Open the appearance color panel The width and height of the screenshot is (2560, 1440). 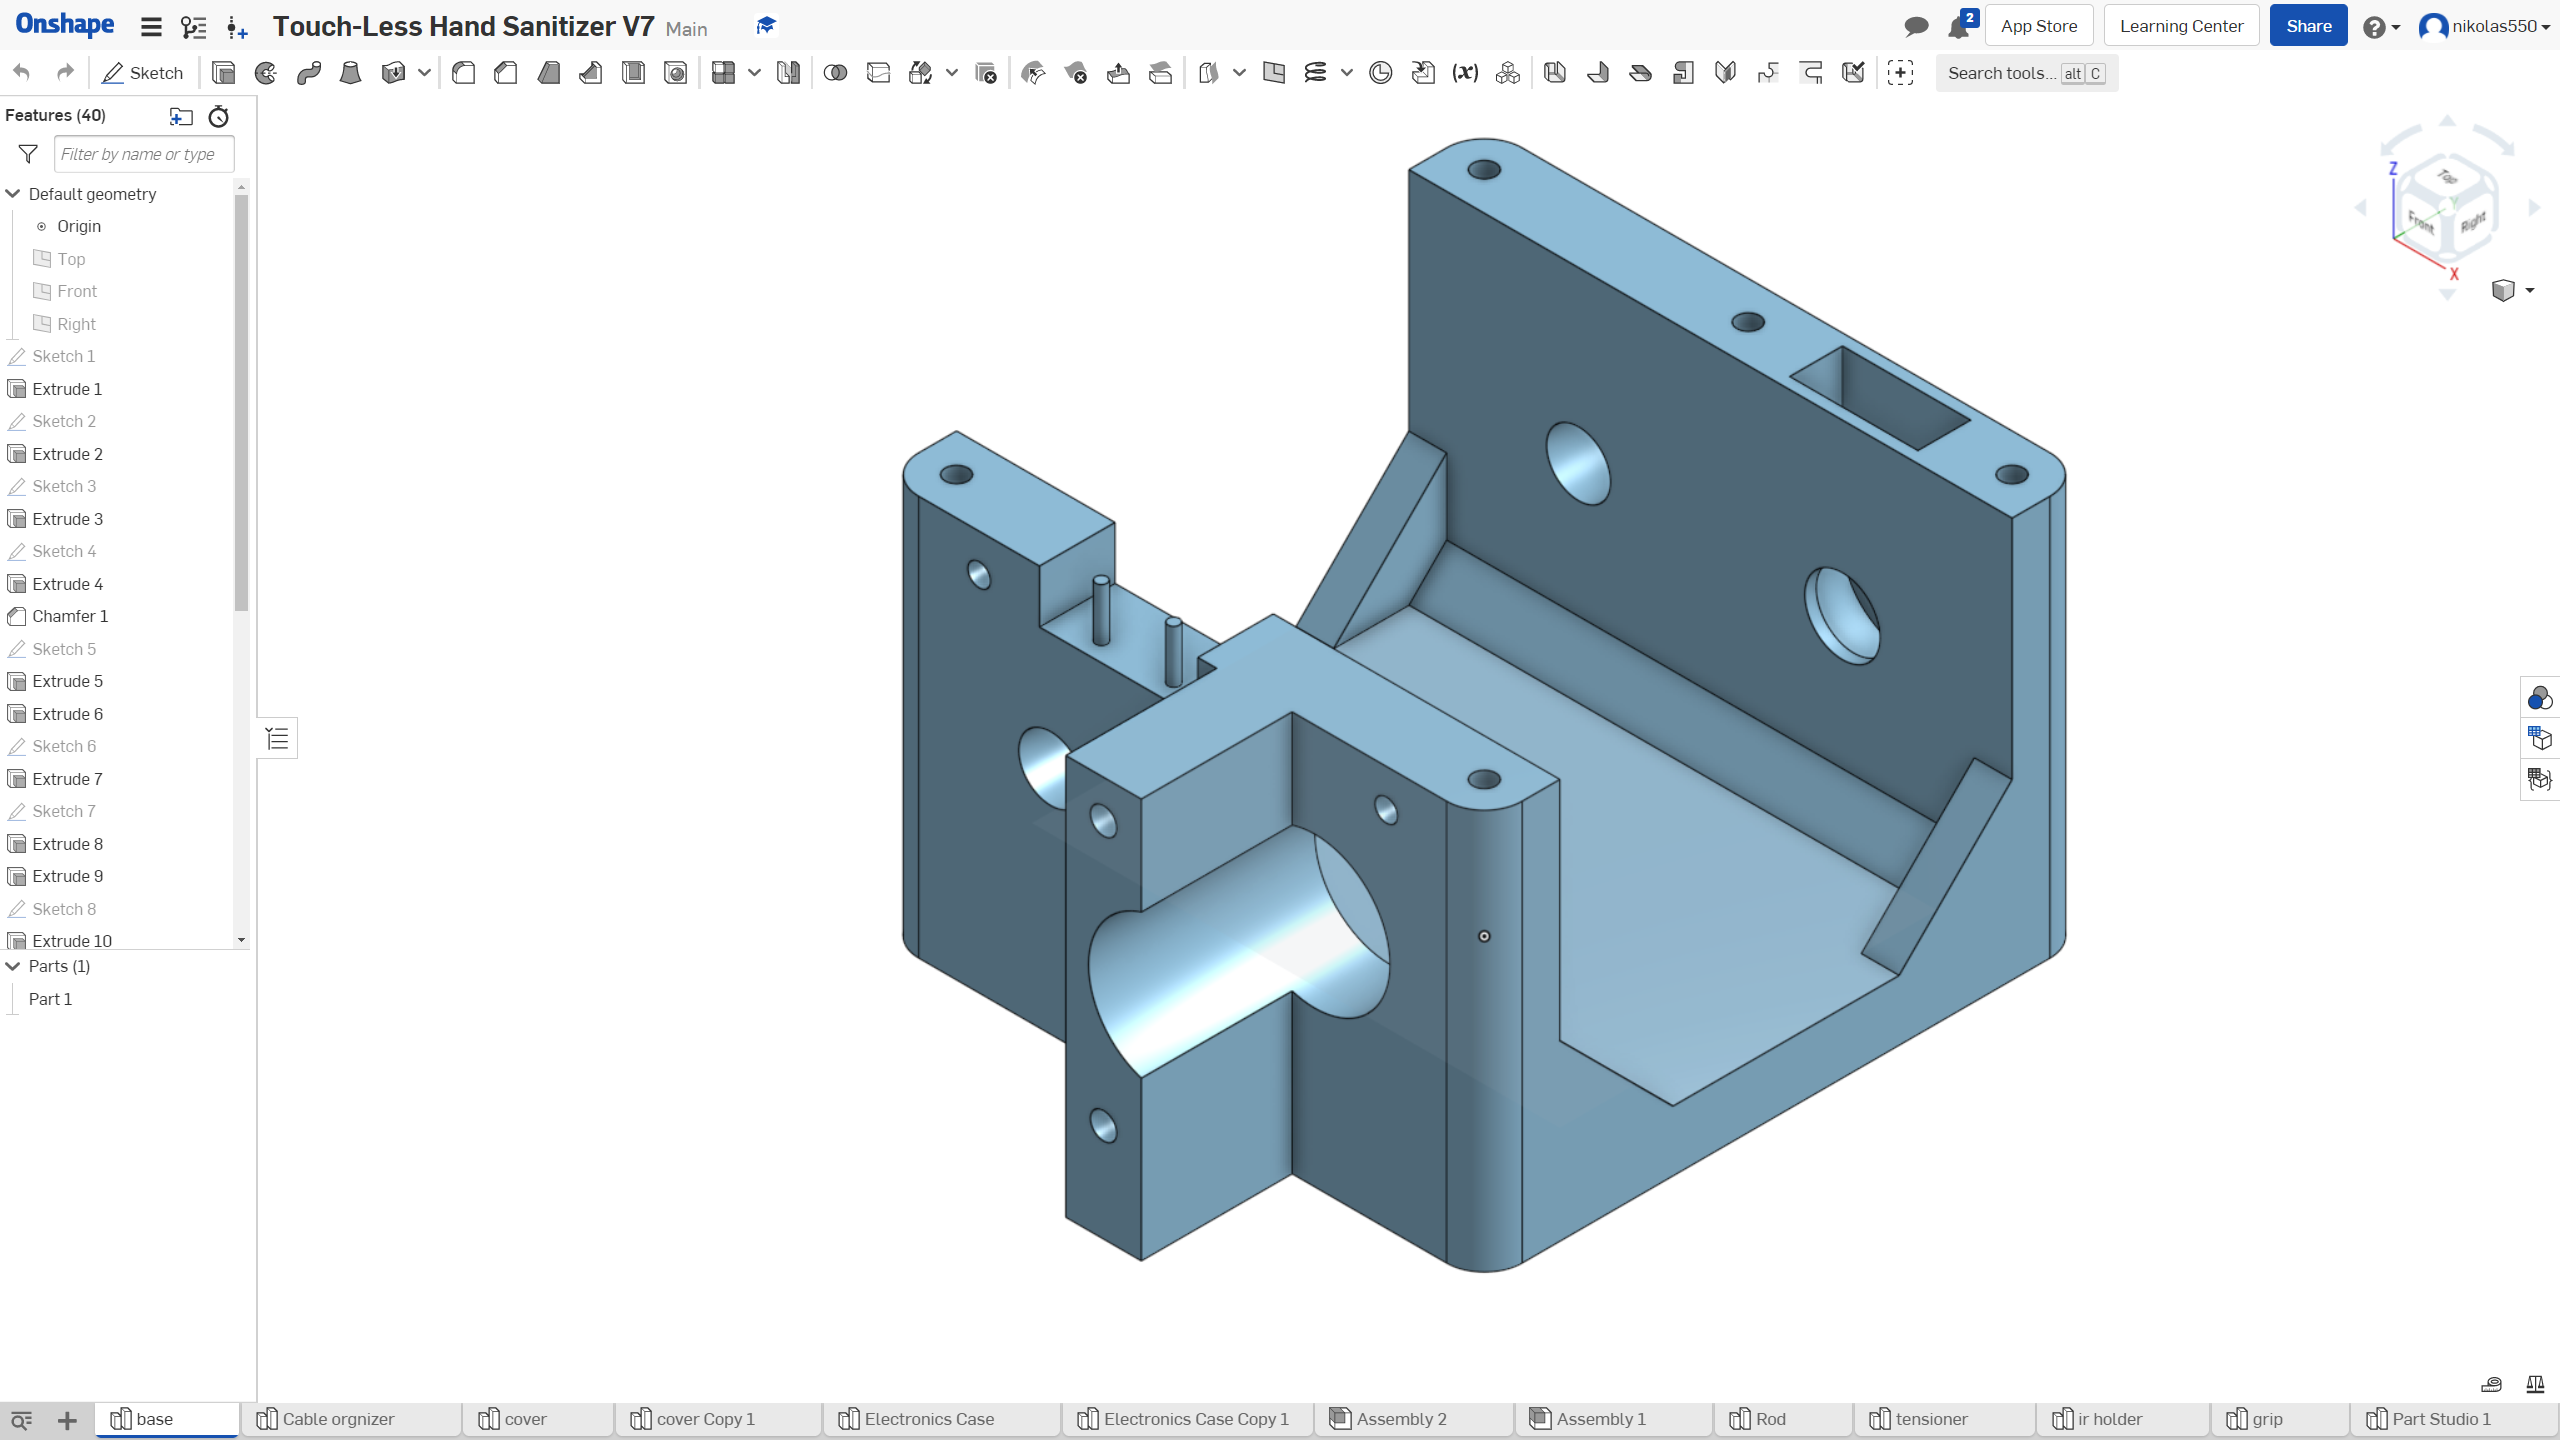coord(2539,698)
